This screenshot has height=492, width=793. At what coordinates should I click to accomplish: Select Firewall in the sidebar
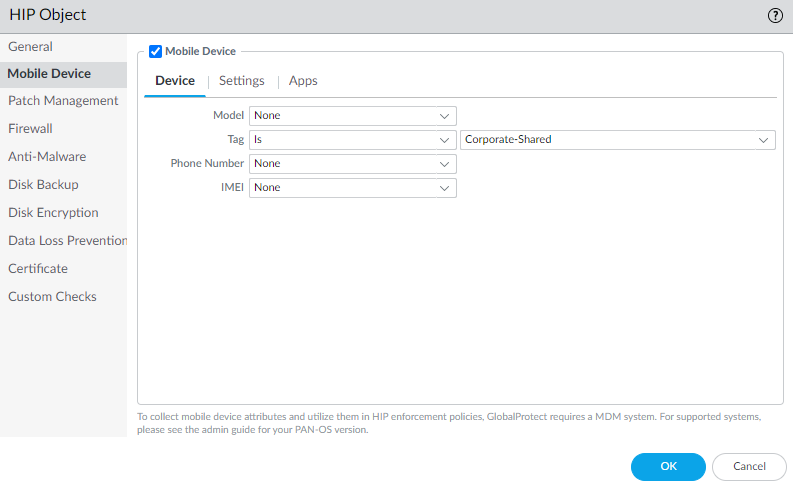click(30, 129)
